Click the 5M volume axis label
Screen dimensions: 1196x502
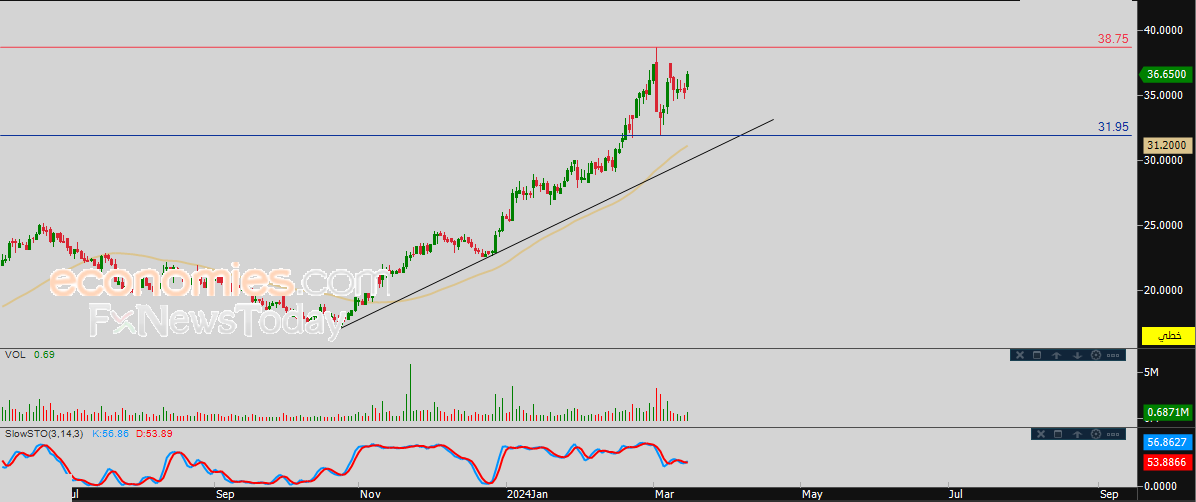click(1151, 372)
